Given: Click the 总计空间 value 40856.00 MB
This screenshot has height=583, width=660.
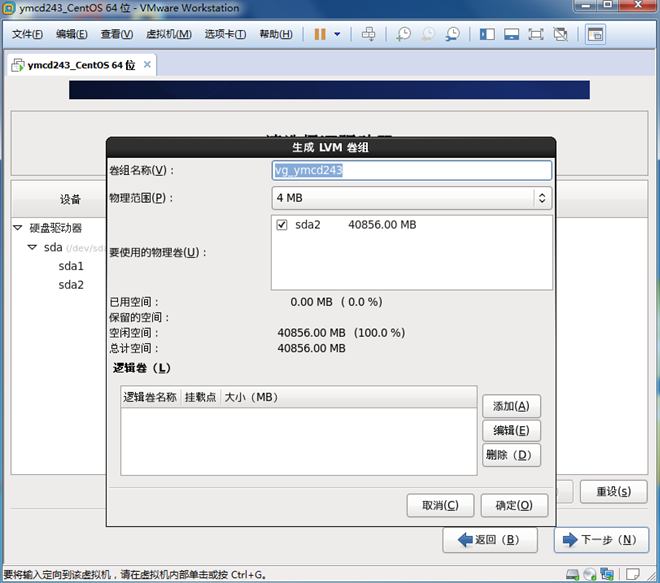Looking at the screenshot, I should coord(311,349).
